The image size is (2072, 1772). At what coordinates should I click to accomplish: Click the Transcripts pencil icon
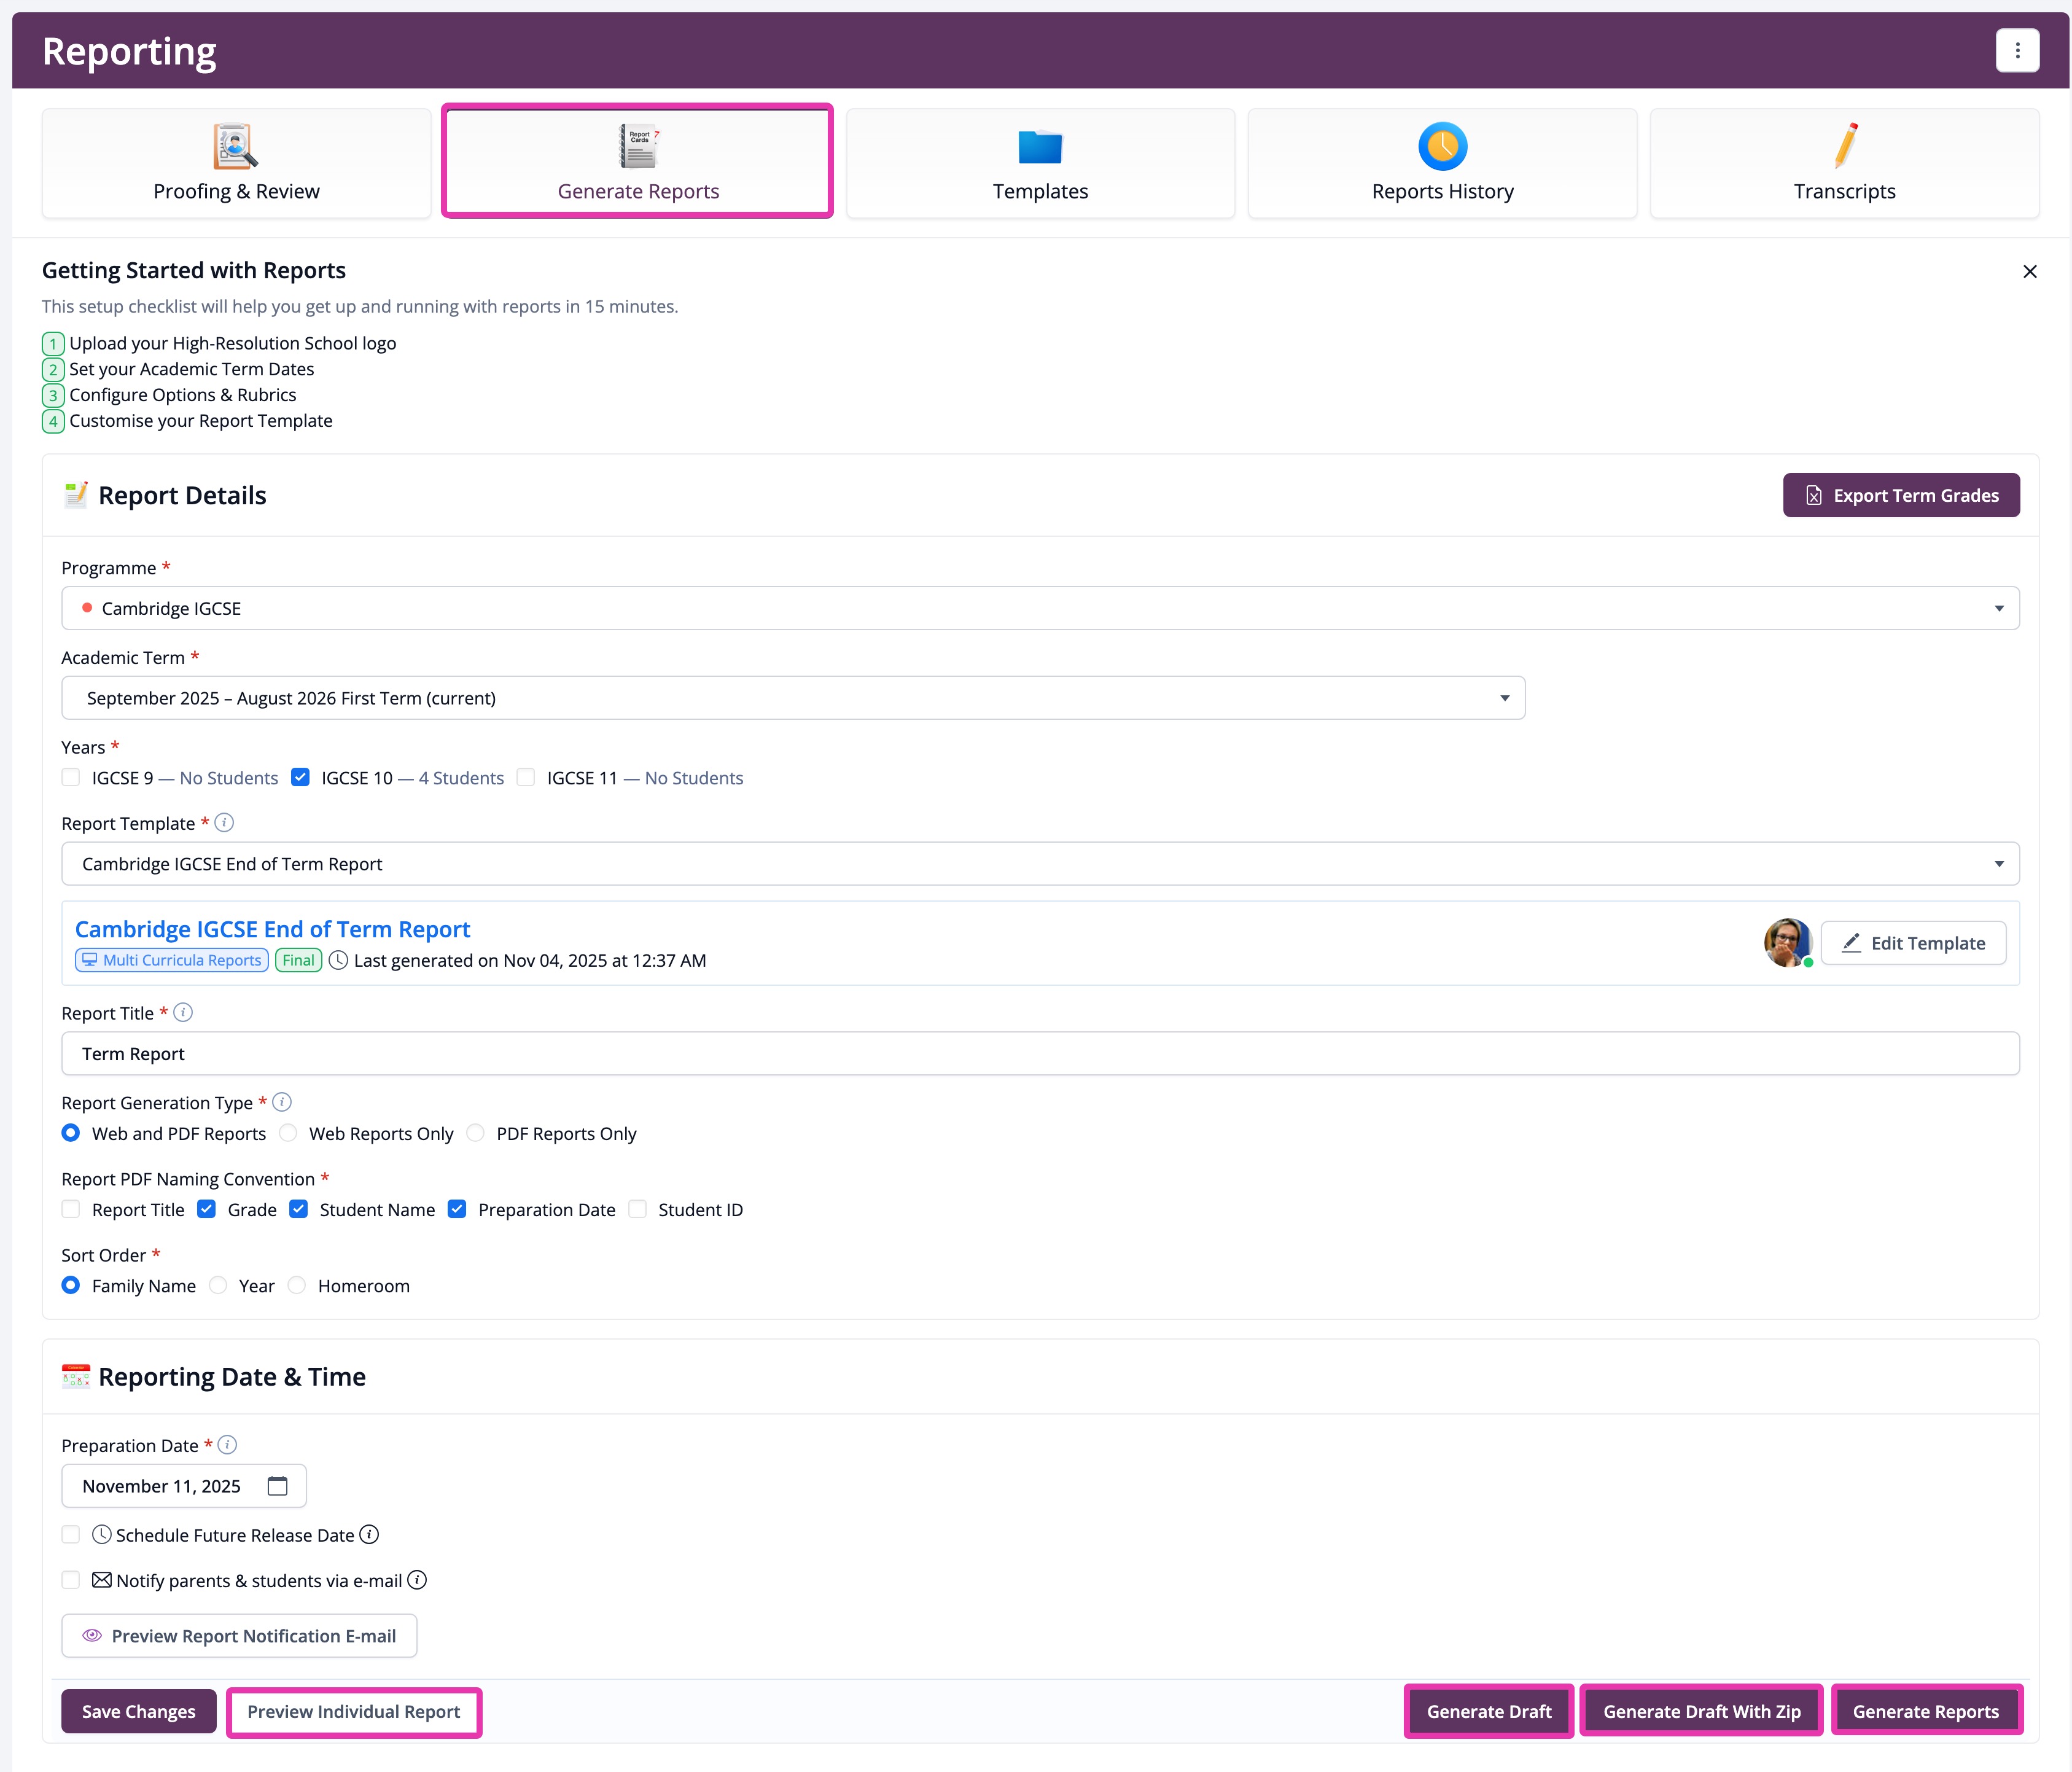(1845, 146)
